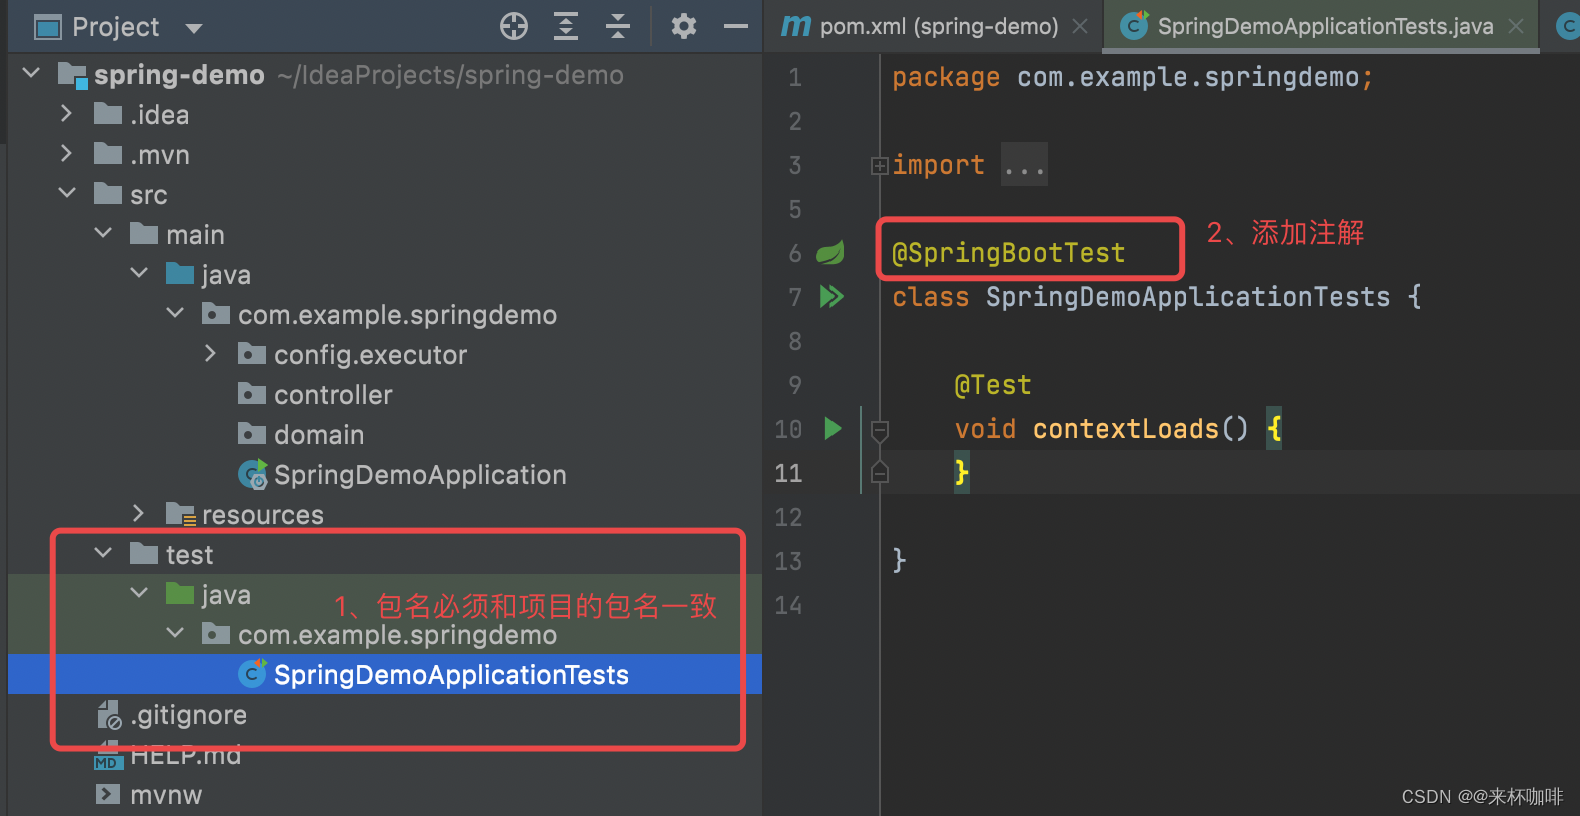Image resolution: width=1580 pixels, height=816 pixels.
Task: Click the folded import ellipsis placeholder
Action: point(1024,165)
